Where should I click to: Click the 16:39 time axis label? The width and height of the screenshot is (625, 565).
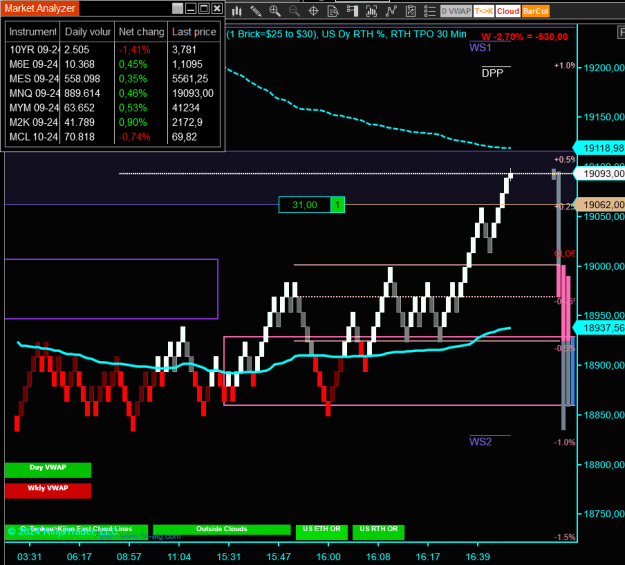pyautogui.click(x=478, y=557)
